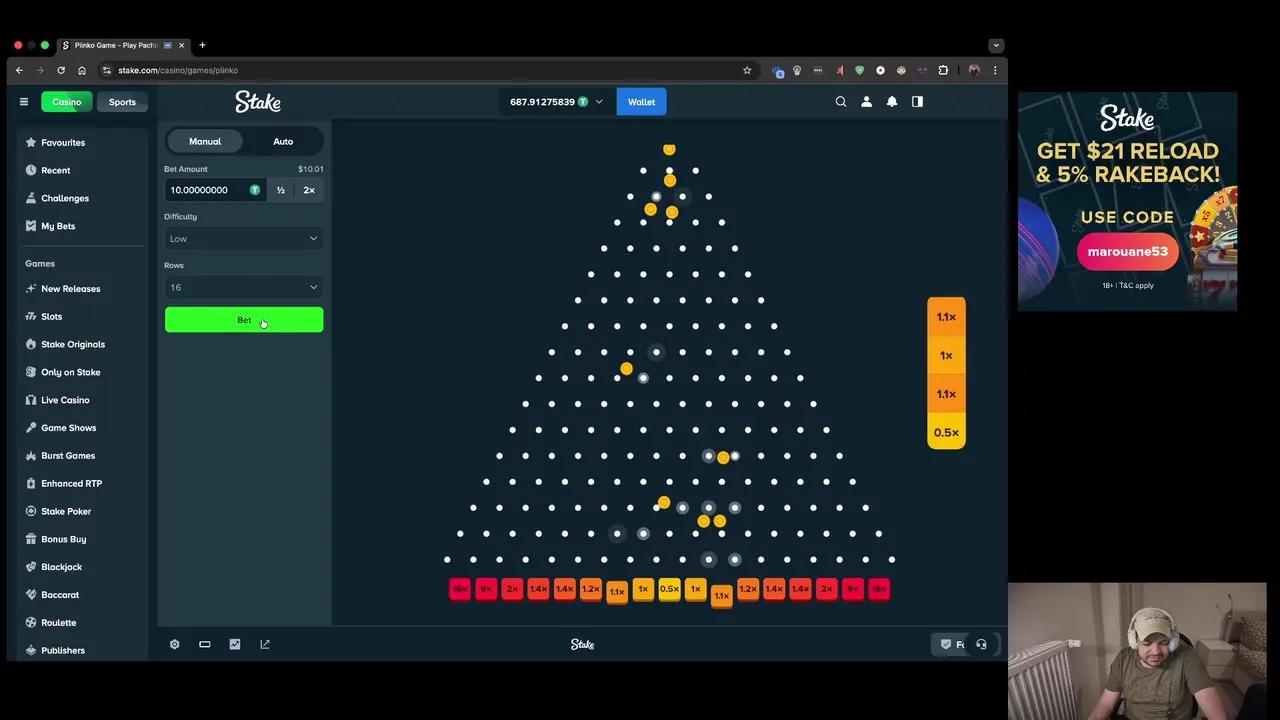Open the user profile icon
This screenshot has height=720, width=1280.
tap(866, 102)
